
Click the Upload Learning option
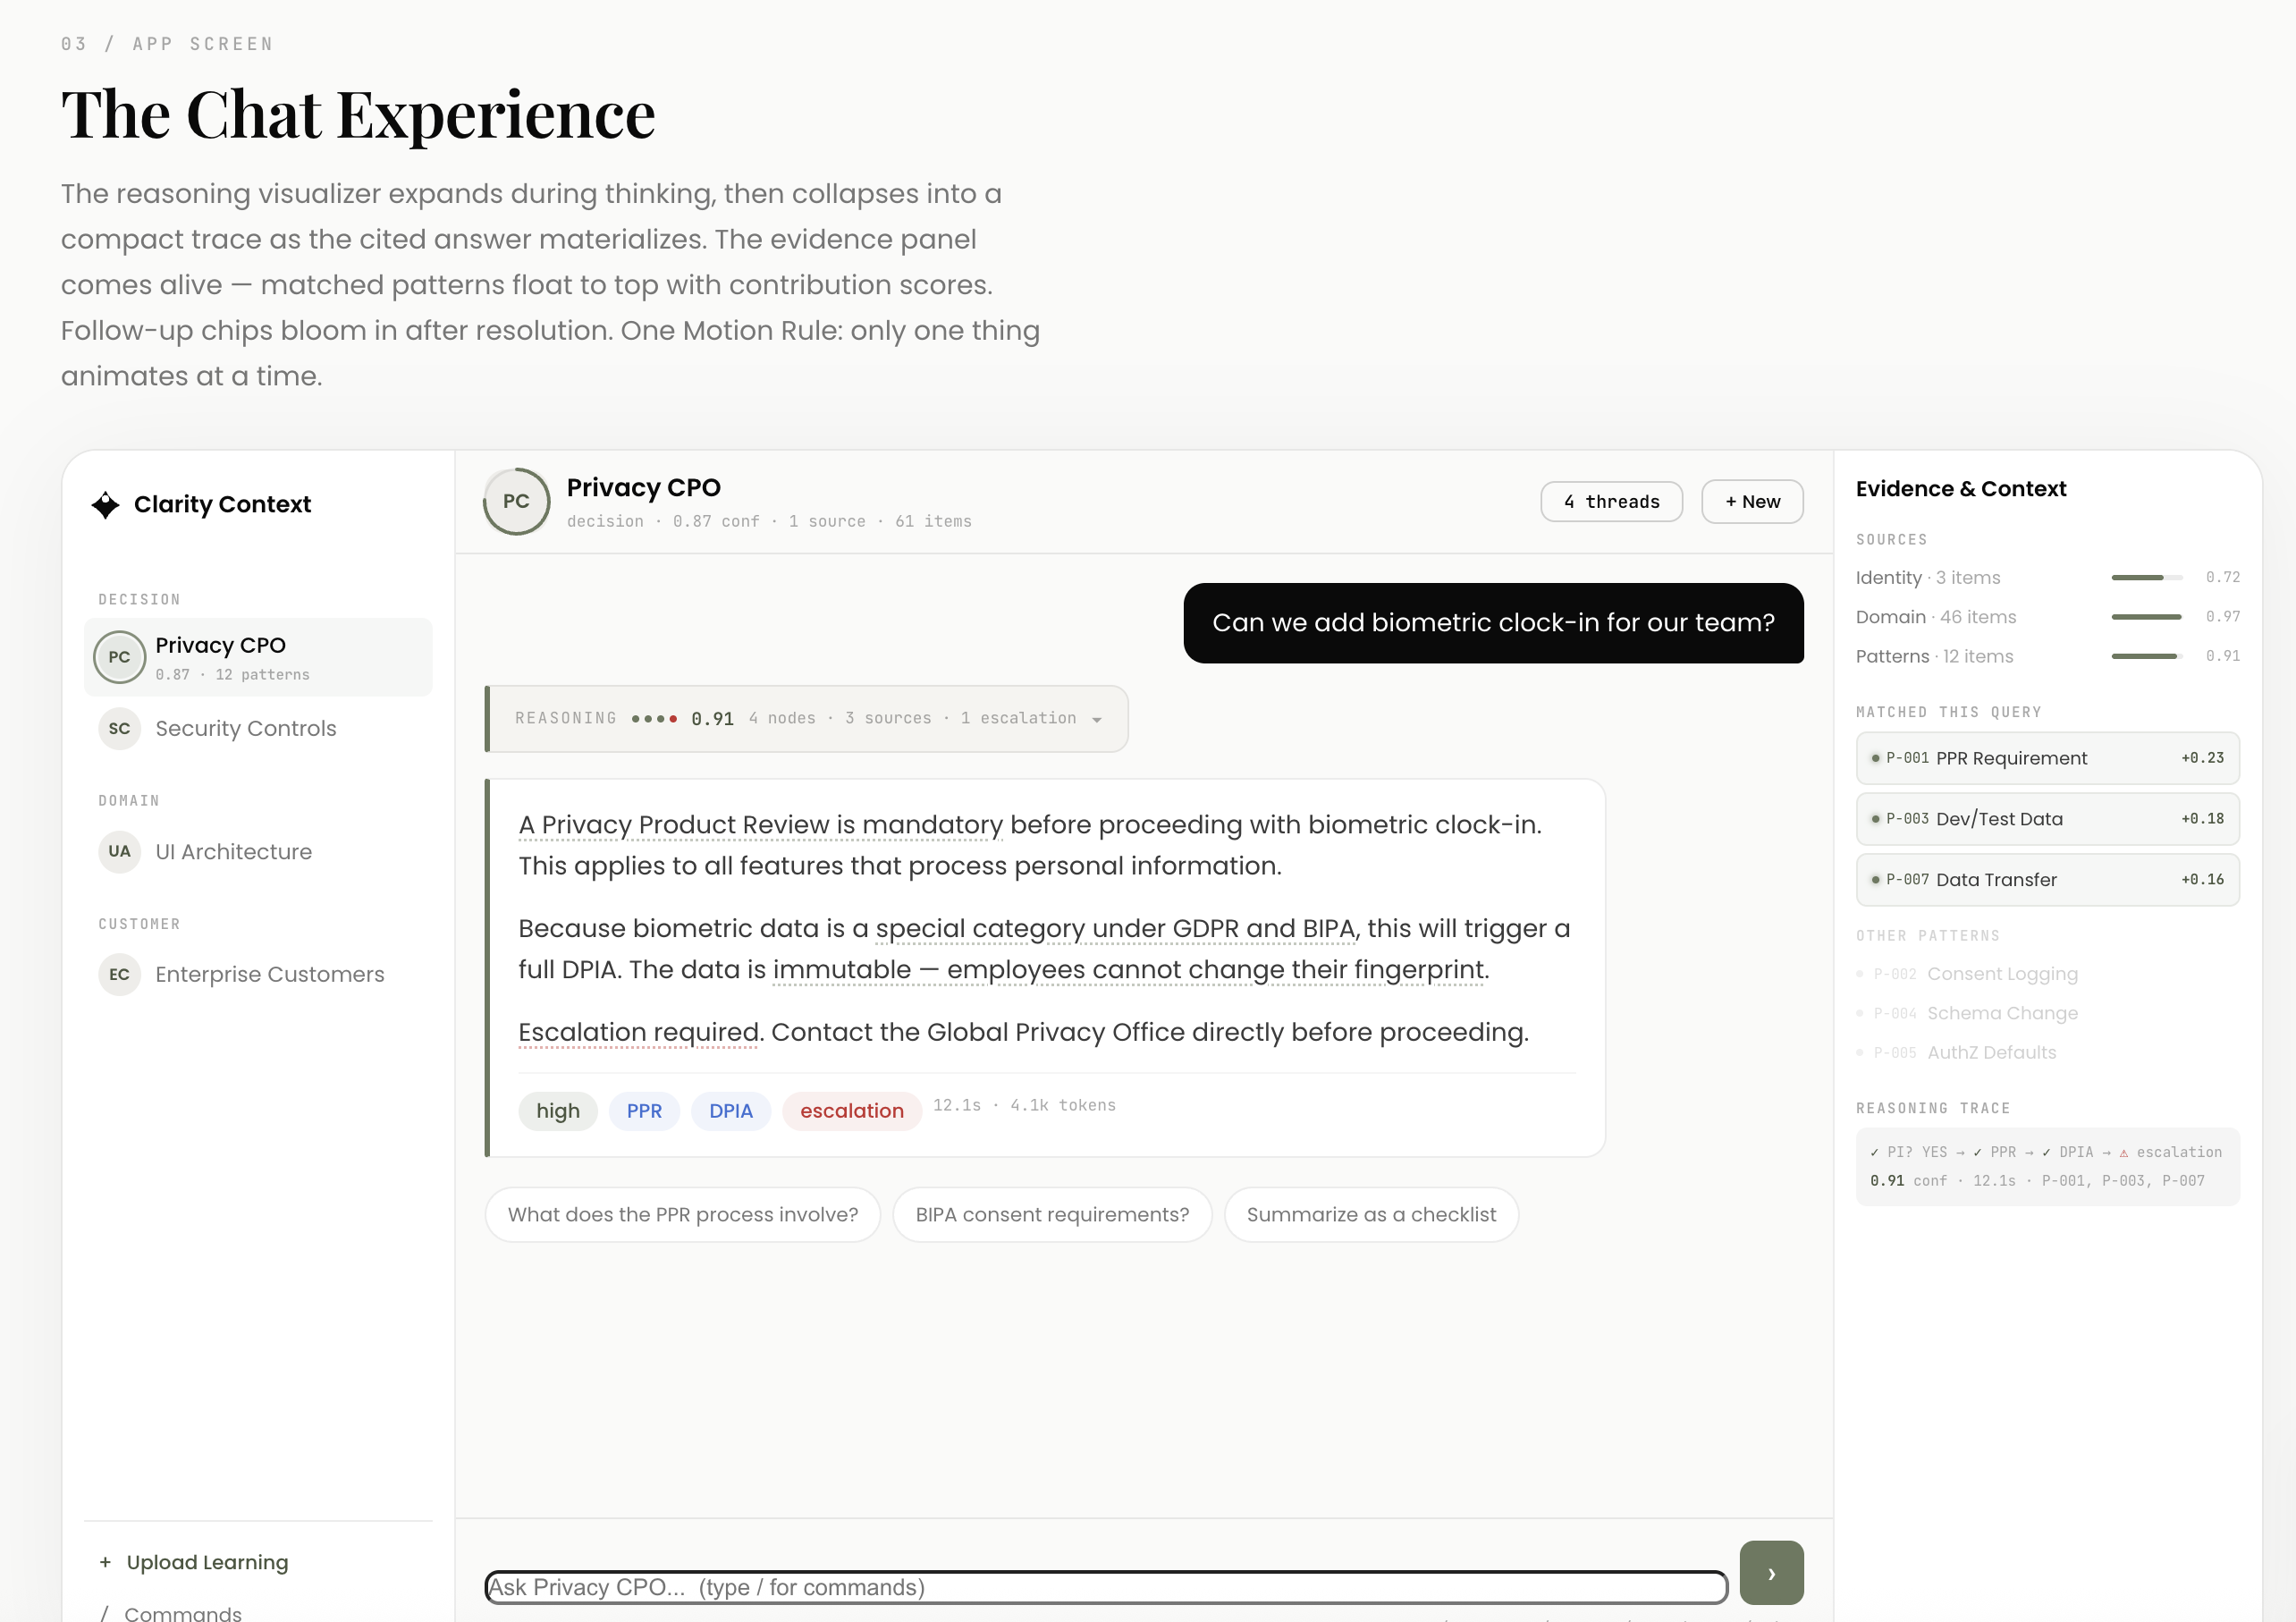click(207, 1562)
